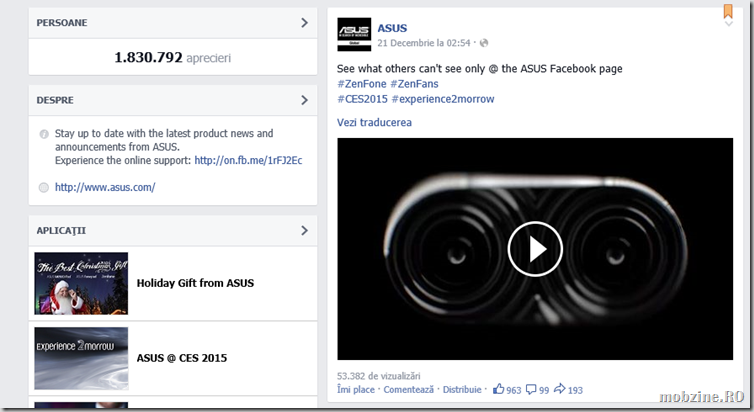Viewport: 754px width, 412px height.
Task: Open the DESPRE section header
Action: pyautogui.click(x=173, y=100)
